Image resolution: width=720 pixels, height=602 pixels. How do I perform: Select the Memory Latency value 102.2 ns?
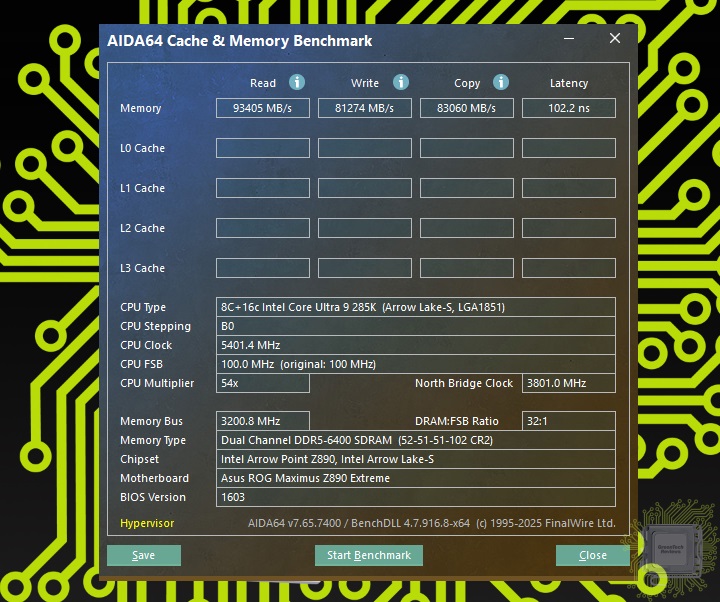568,108
